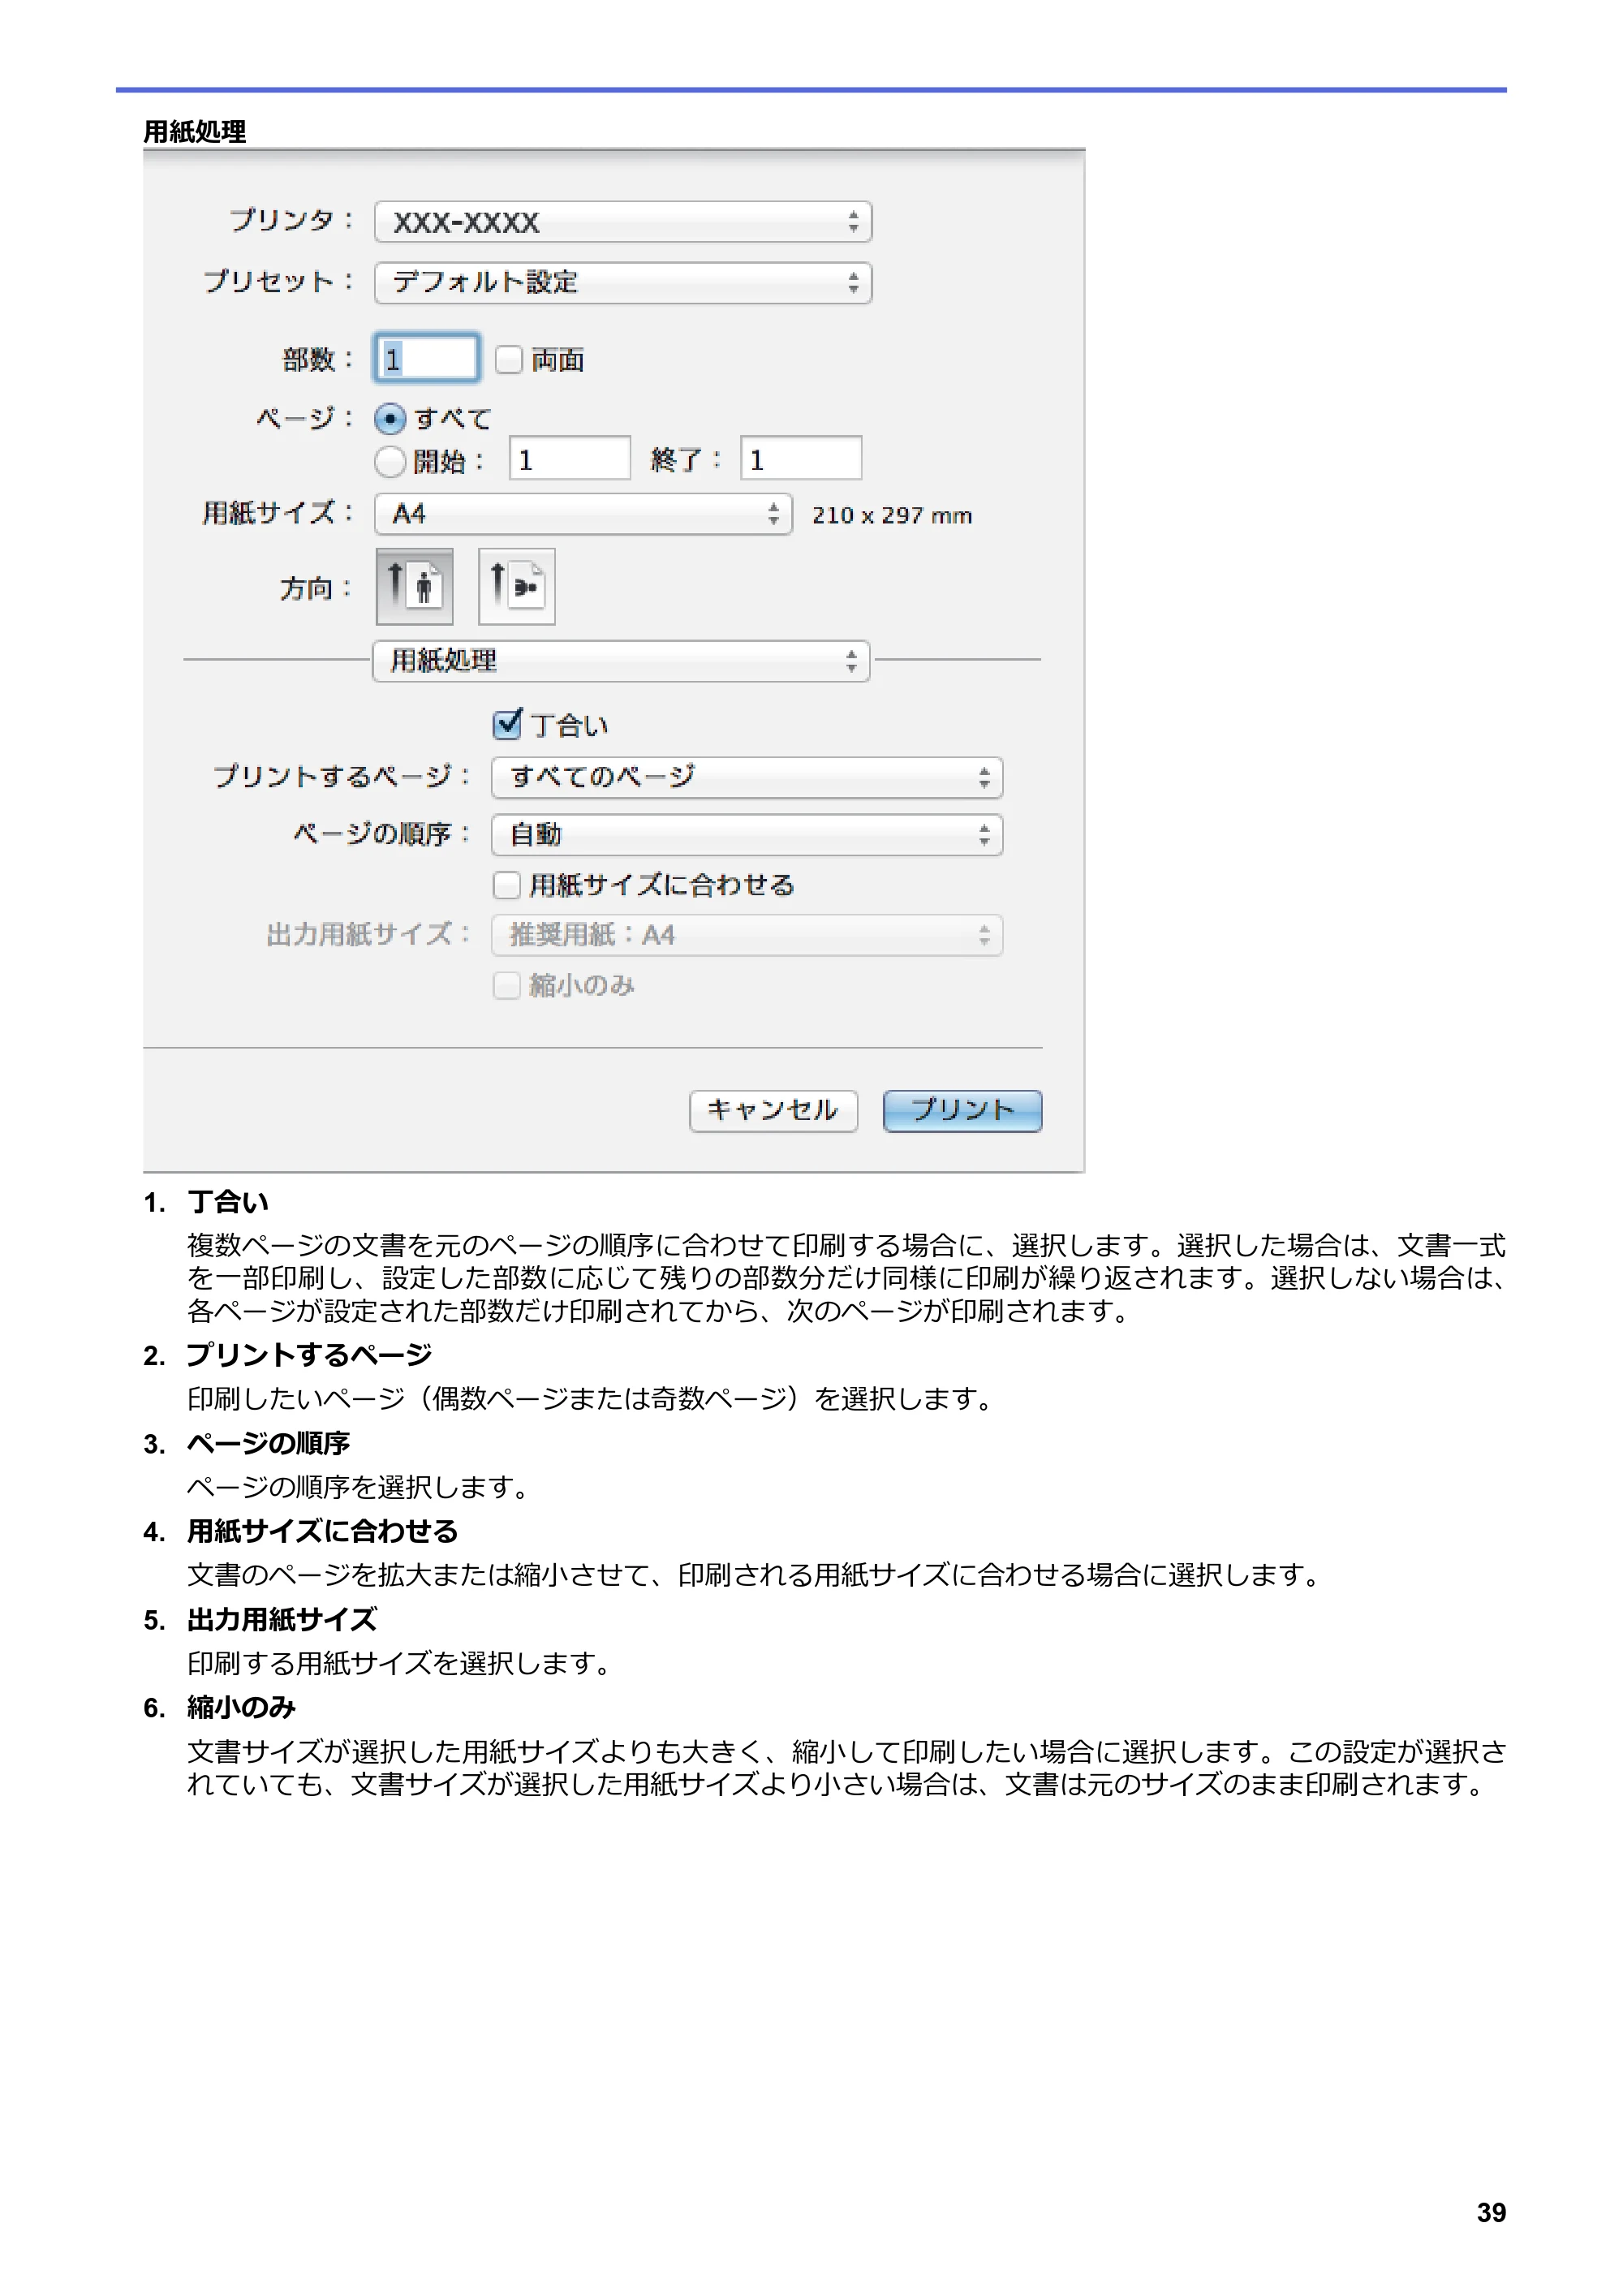Image resolution: width=1623 pixels, height=2296 pixels.
Task: Click the heading 5. 出力用紙サイズ
Action: (260, 1619)
